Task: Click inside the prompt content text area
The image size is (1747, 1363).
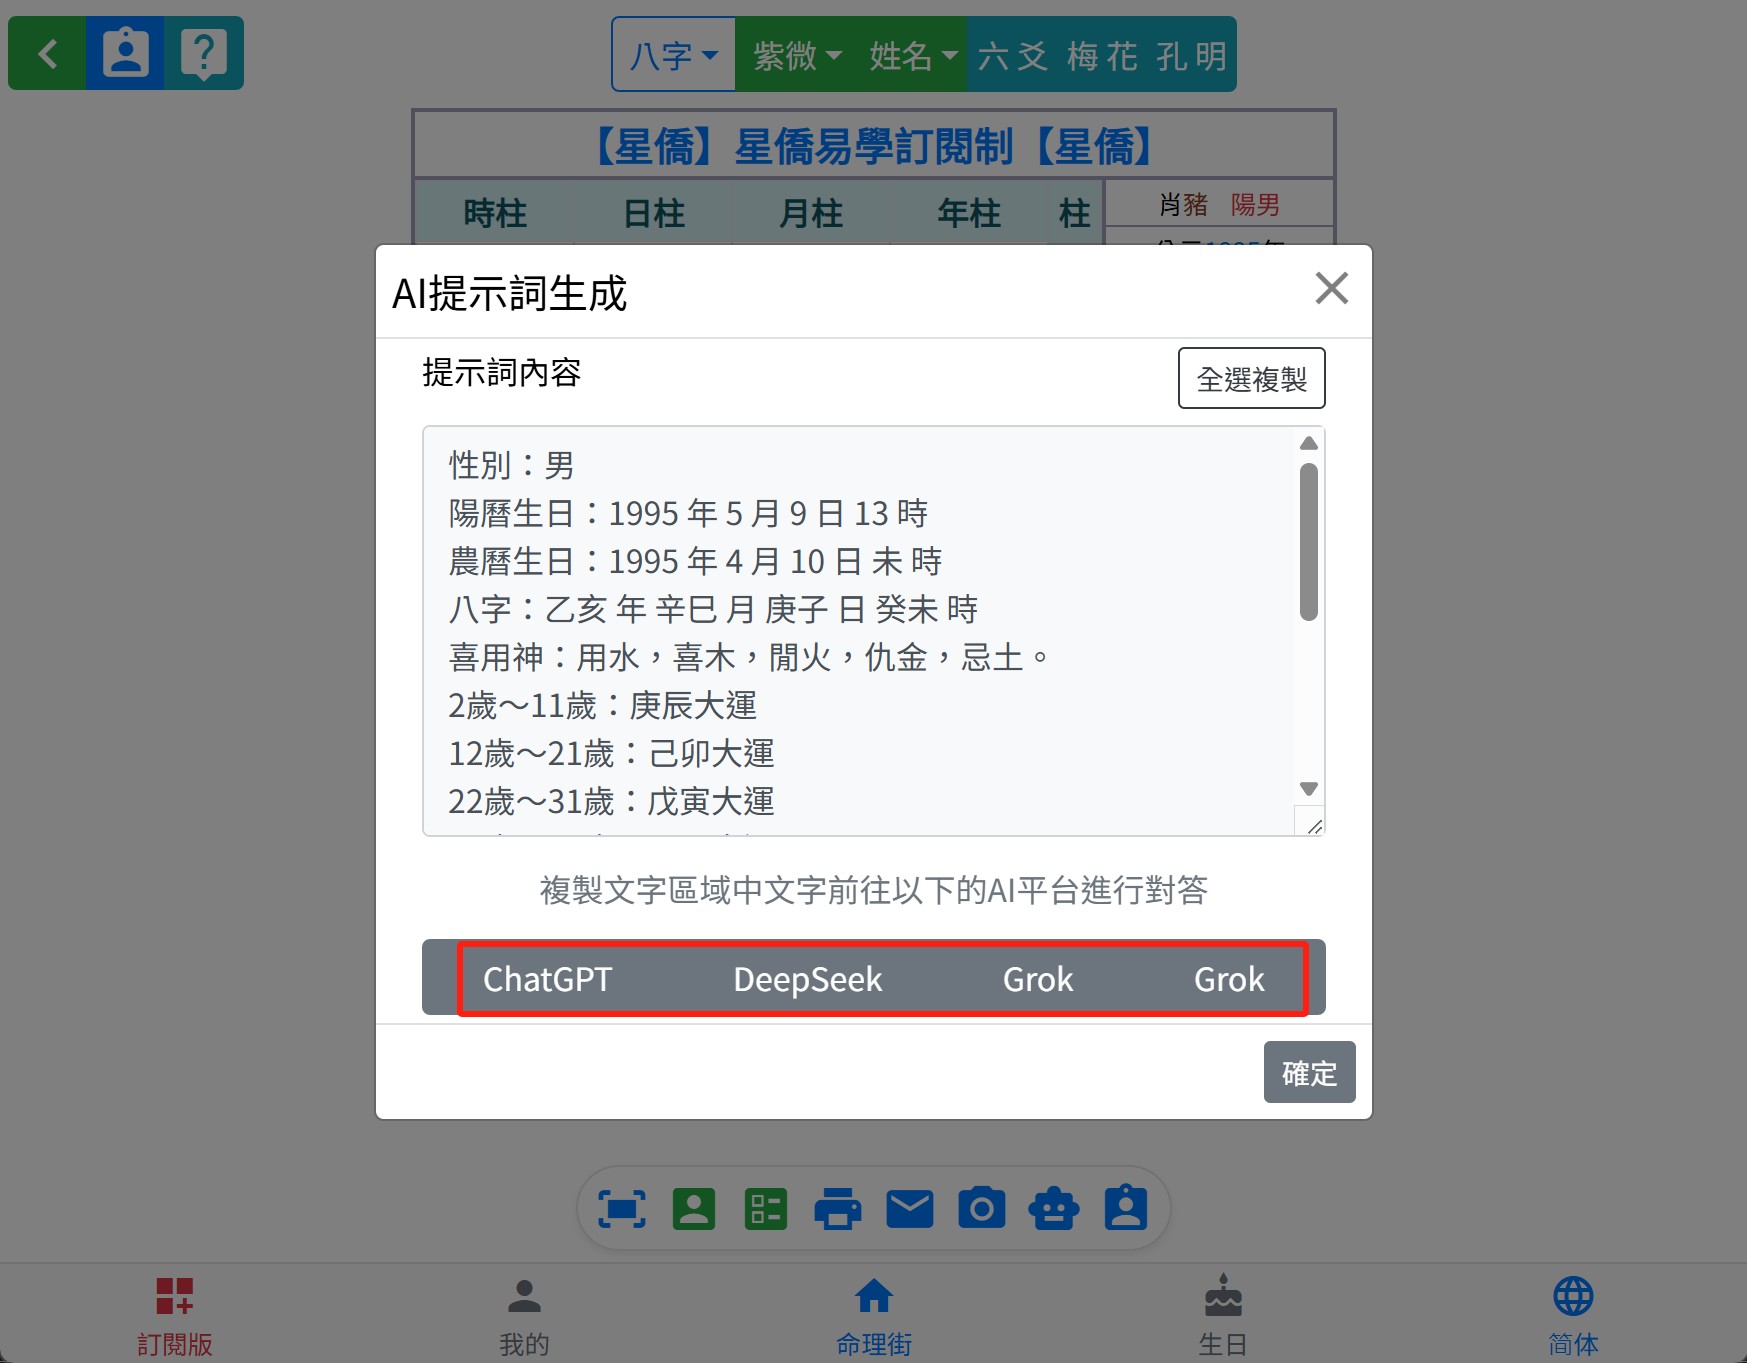Action: click(x=860, y=630)
